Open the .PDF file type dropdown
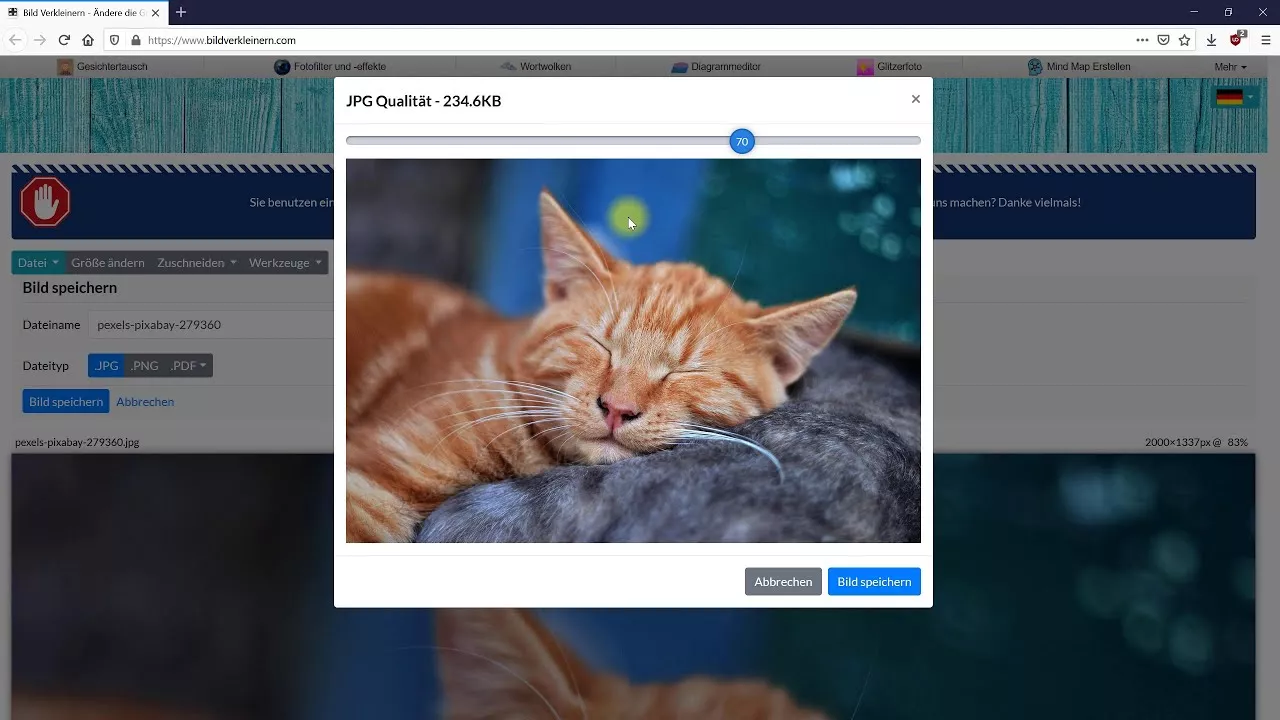Viewport: 1280px width, 720px height. [x=189, y=366]
